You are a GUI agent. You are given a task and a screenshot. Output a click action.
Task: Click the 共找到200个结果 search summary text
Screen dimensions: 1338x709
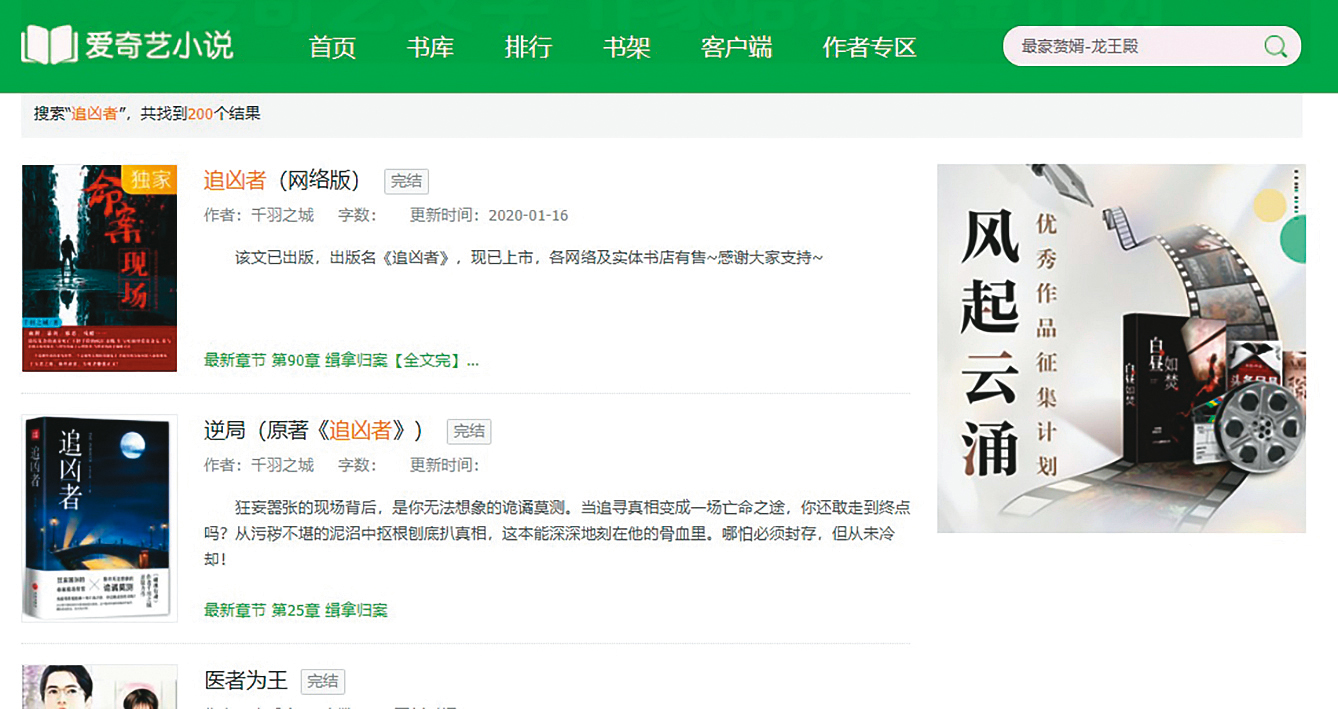click(x=201, y=114)
